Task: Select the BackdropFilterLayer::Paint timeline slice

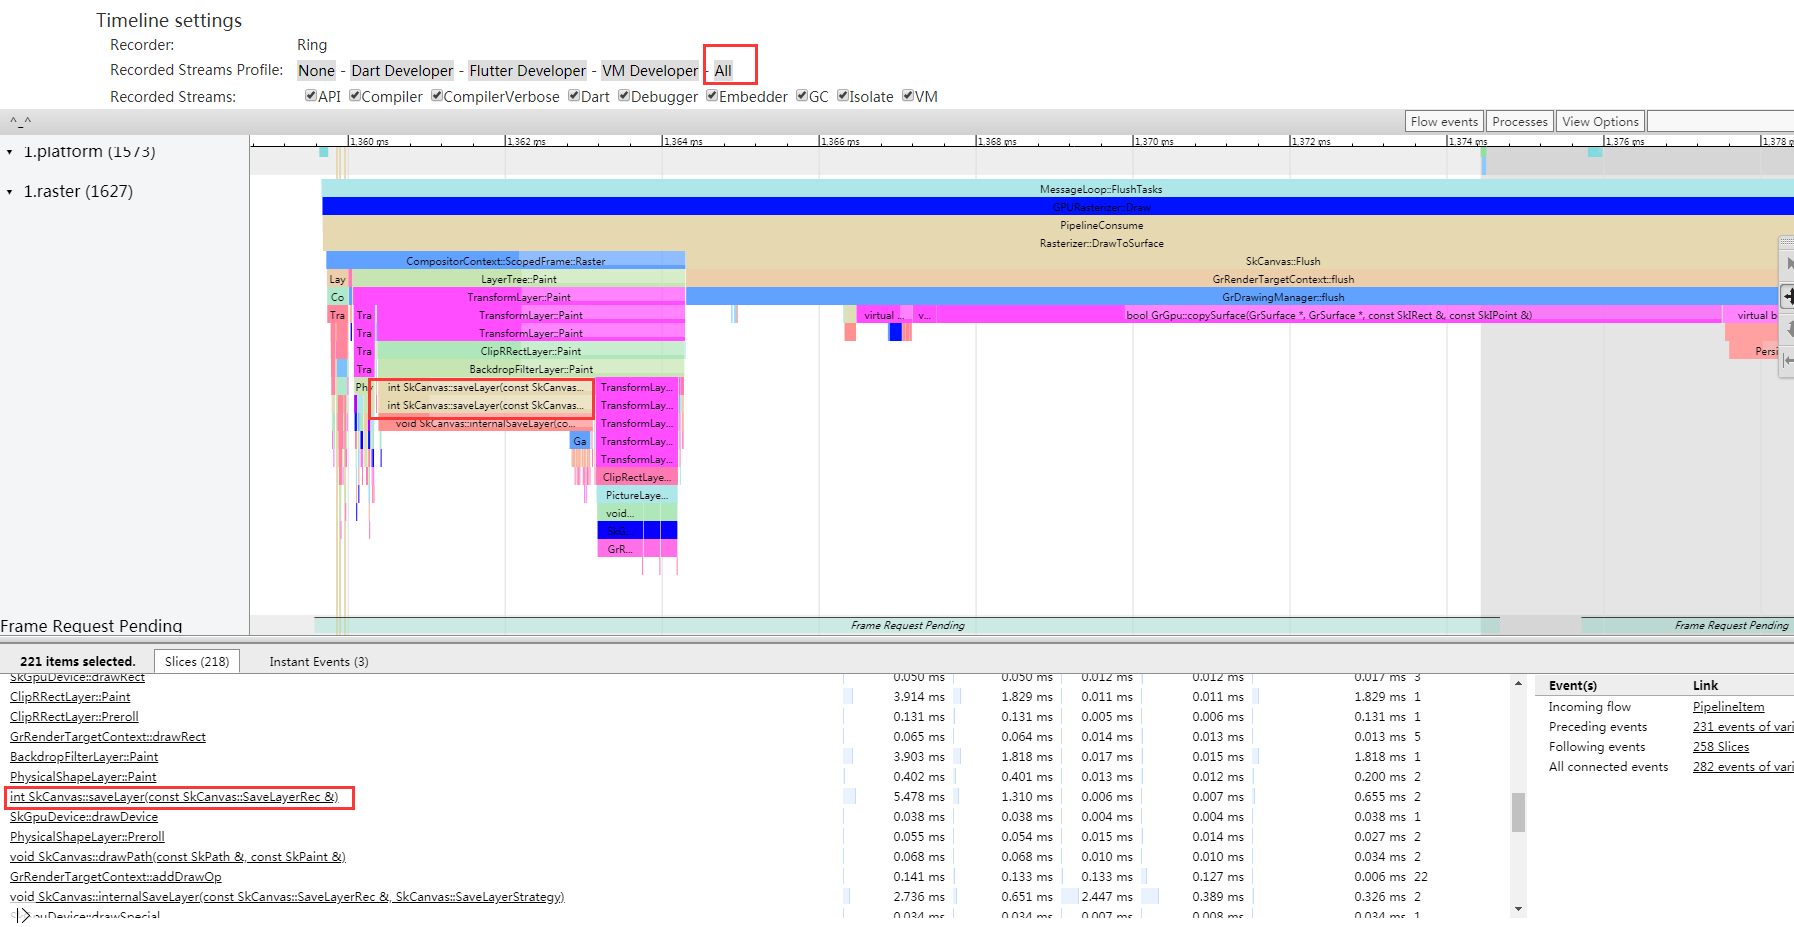Action: [530, 369]
